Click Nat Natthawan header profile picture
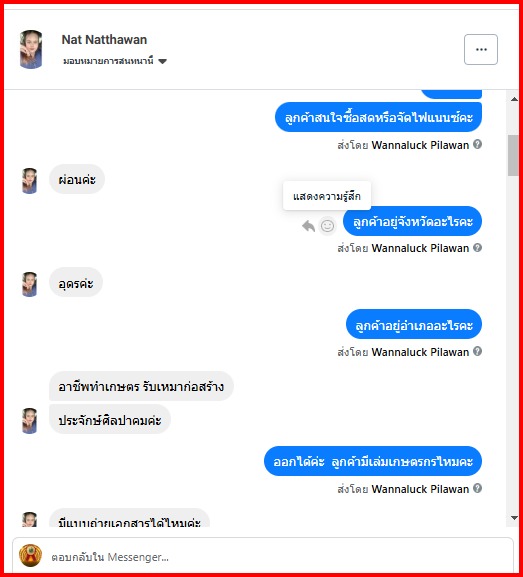 [x=31, y=49]
